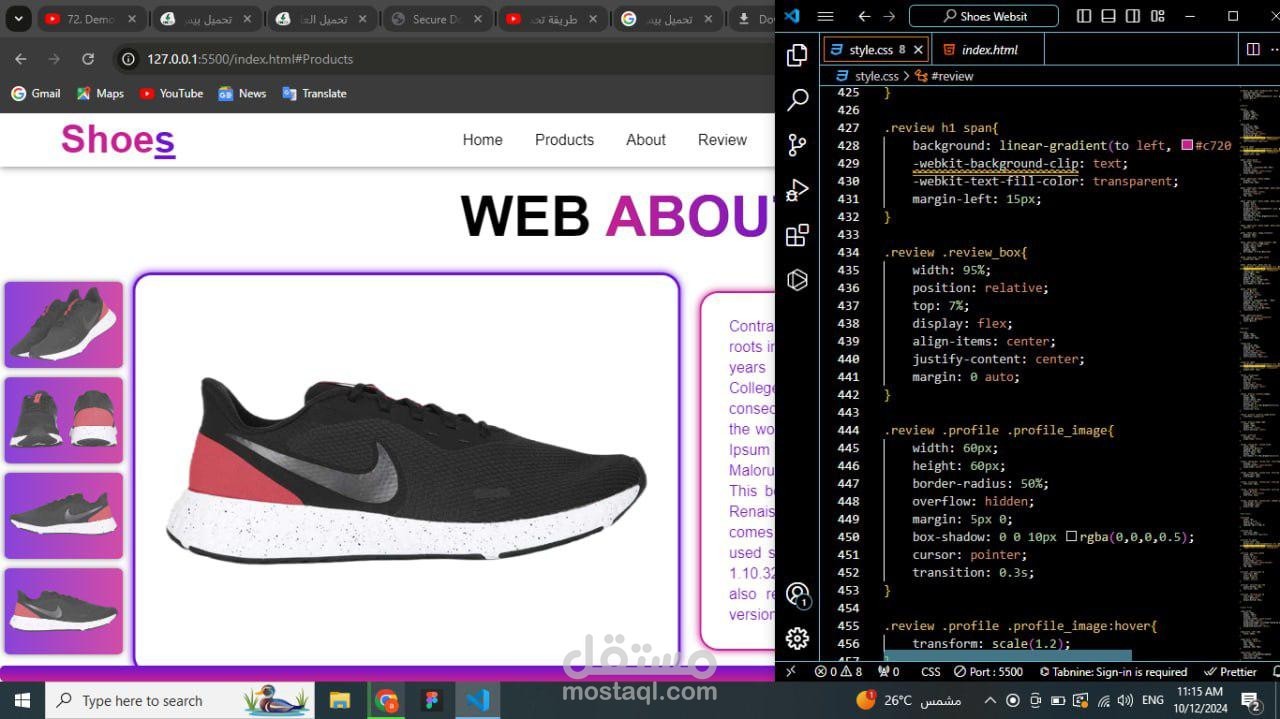Show hidden system tray icons
Screen dimensions: 1280x719
[990, 700]
